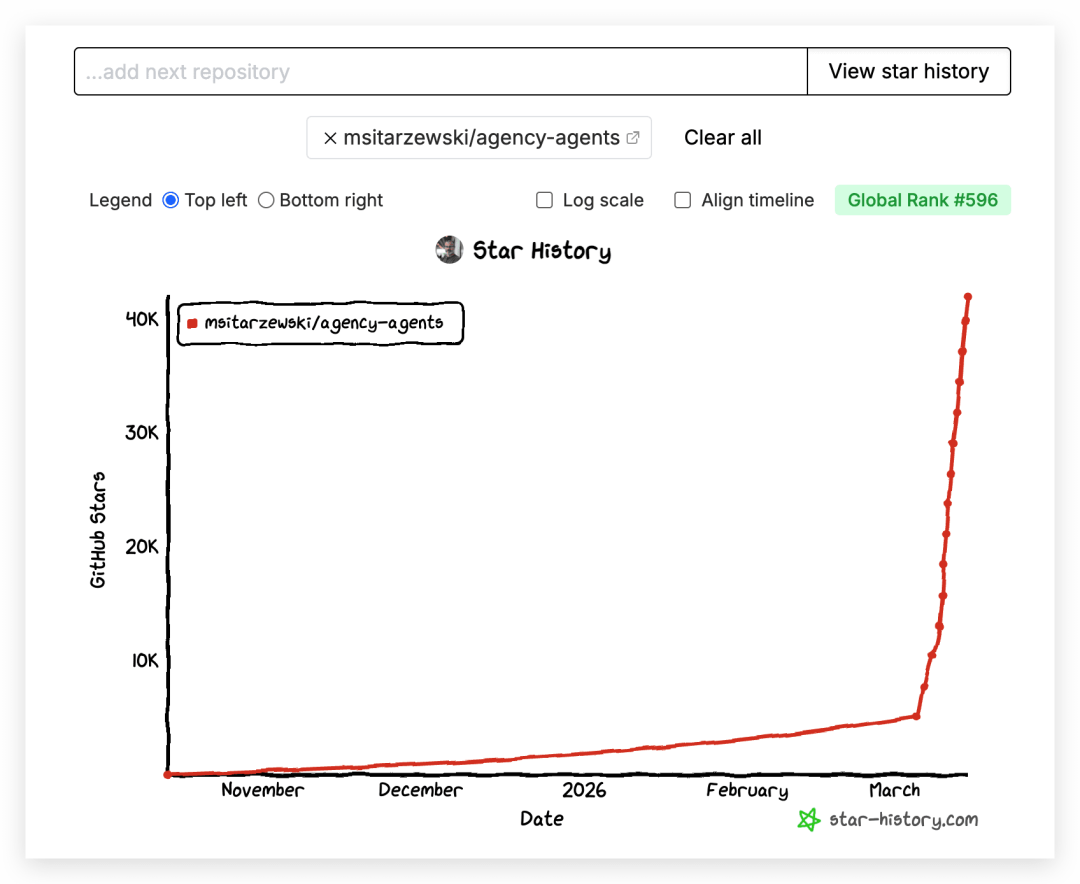1080x884 pixels.
Task: Open the msitarzewski/agency-agents repository chip link
Action: pyautogui.click(x=481, y=138)
